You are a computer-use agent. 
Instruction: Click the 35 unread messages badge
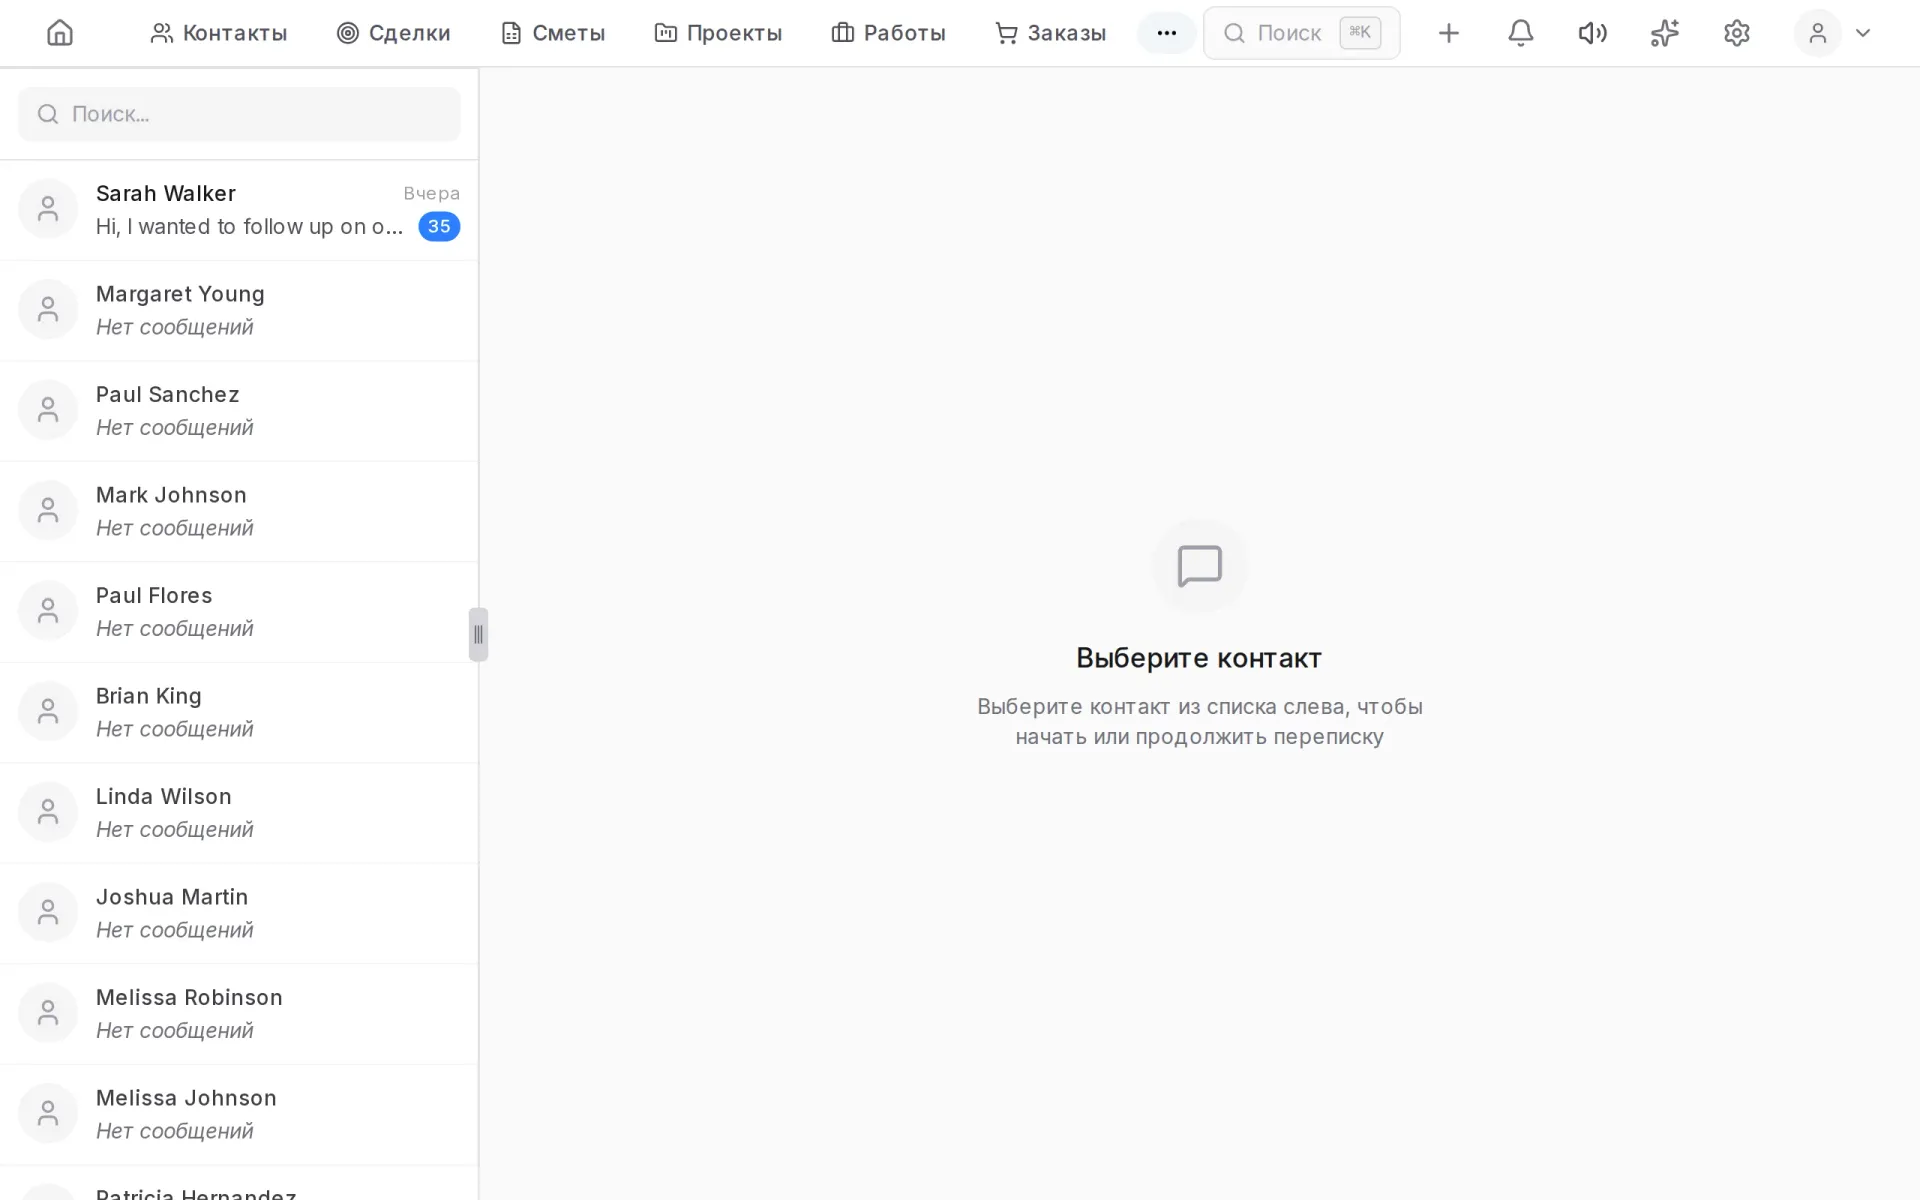tap(439, 226)
